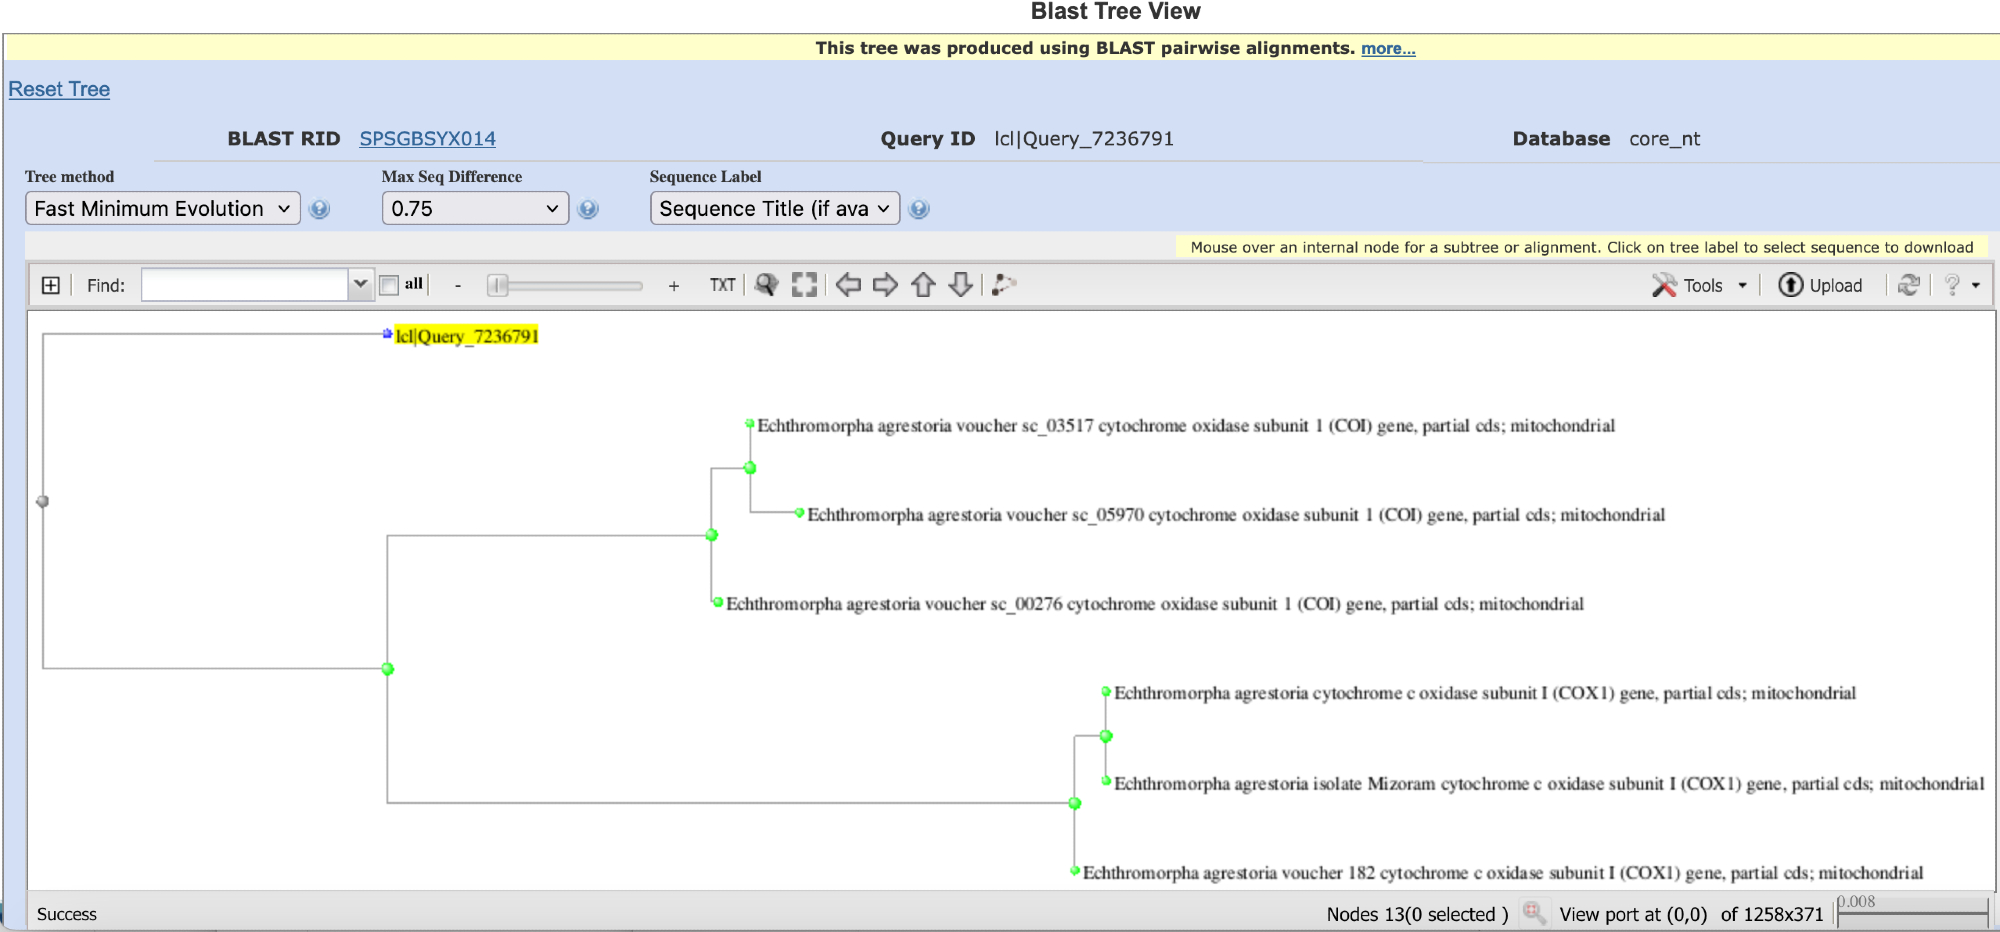
Task: Open the help question mark menu
Action: point(1961,285)
